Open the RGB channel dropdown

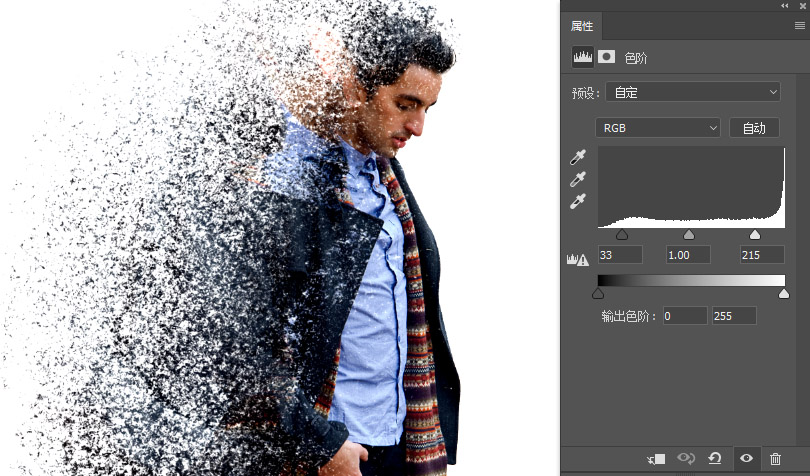(x=658, y=128)
